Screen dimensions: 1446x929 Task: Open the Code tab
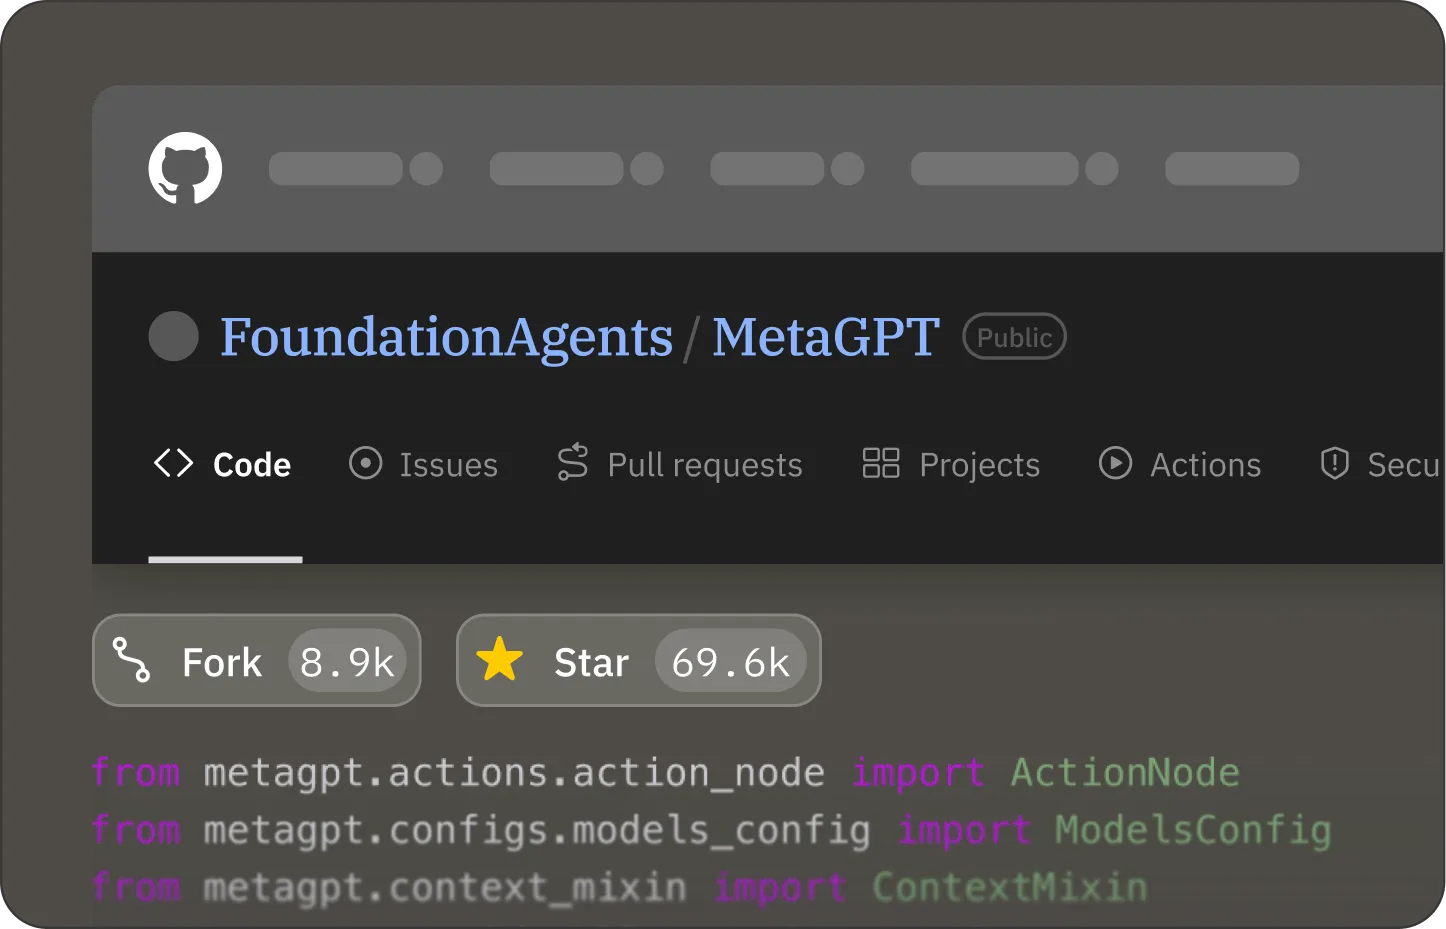[x=223, y=464]
